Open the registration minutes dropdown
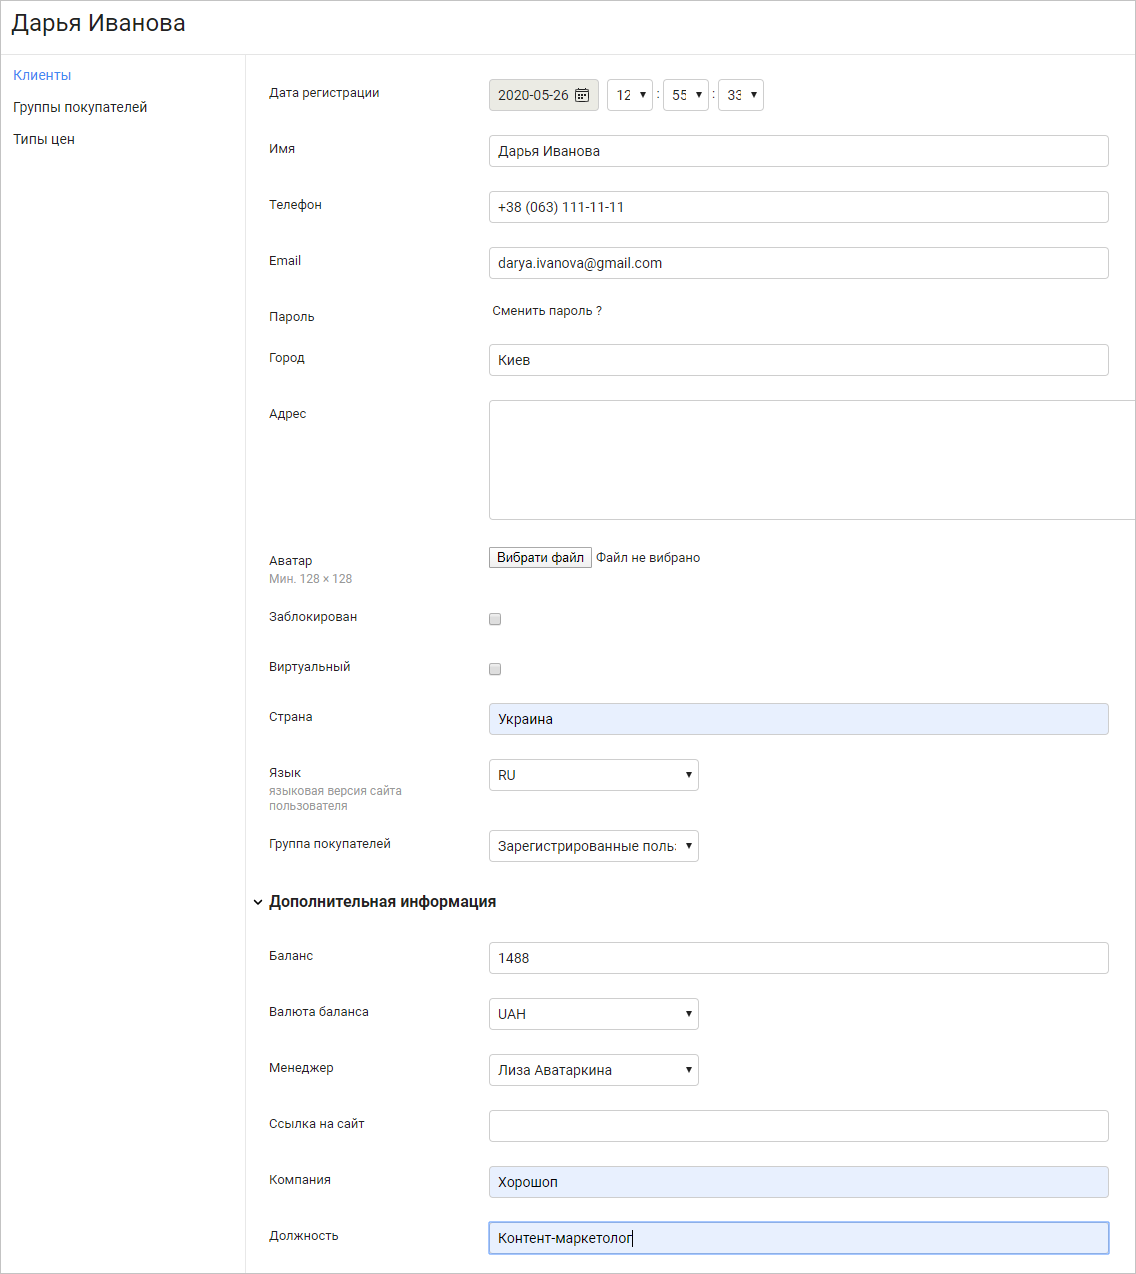The width and height of the screenshot is (1136, 1274). [x=686, y=95]
